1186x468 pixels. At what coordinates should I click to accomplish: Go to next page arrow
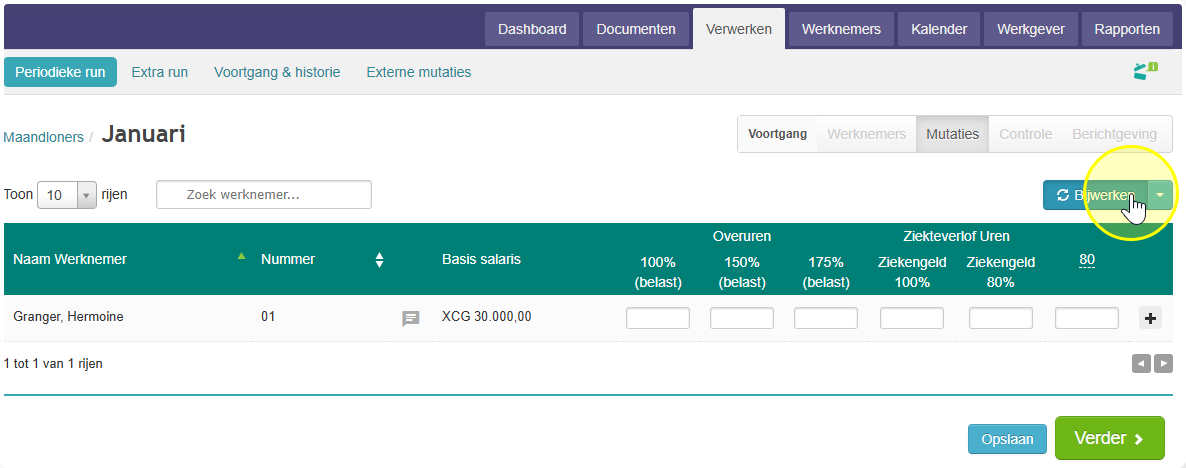(1163, 364)
